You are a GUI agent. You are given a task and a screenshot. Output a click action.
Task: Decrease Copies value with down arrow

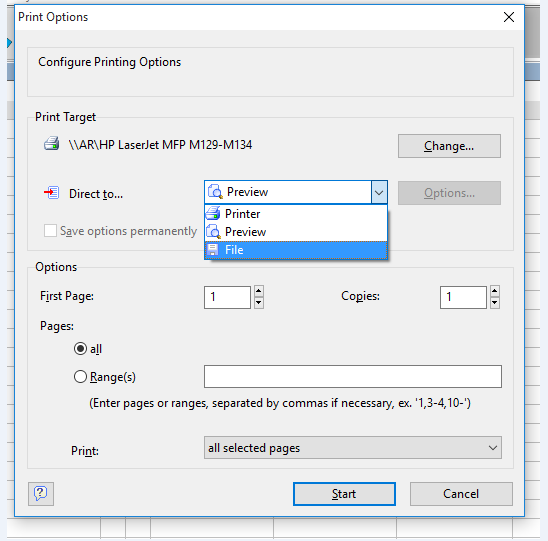click(495, 303)
